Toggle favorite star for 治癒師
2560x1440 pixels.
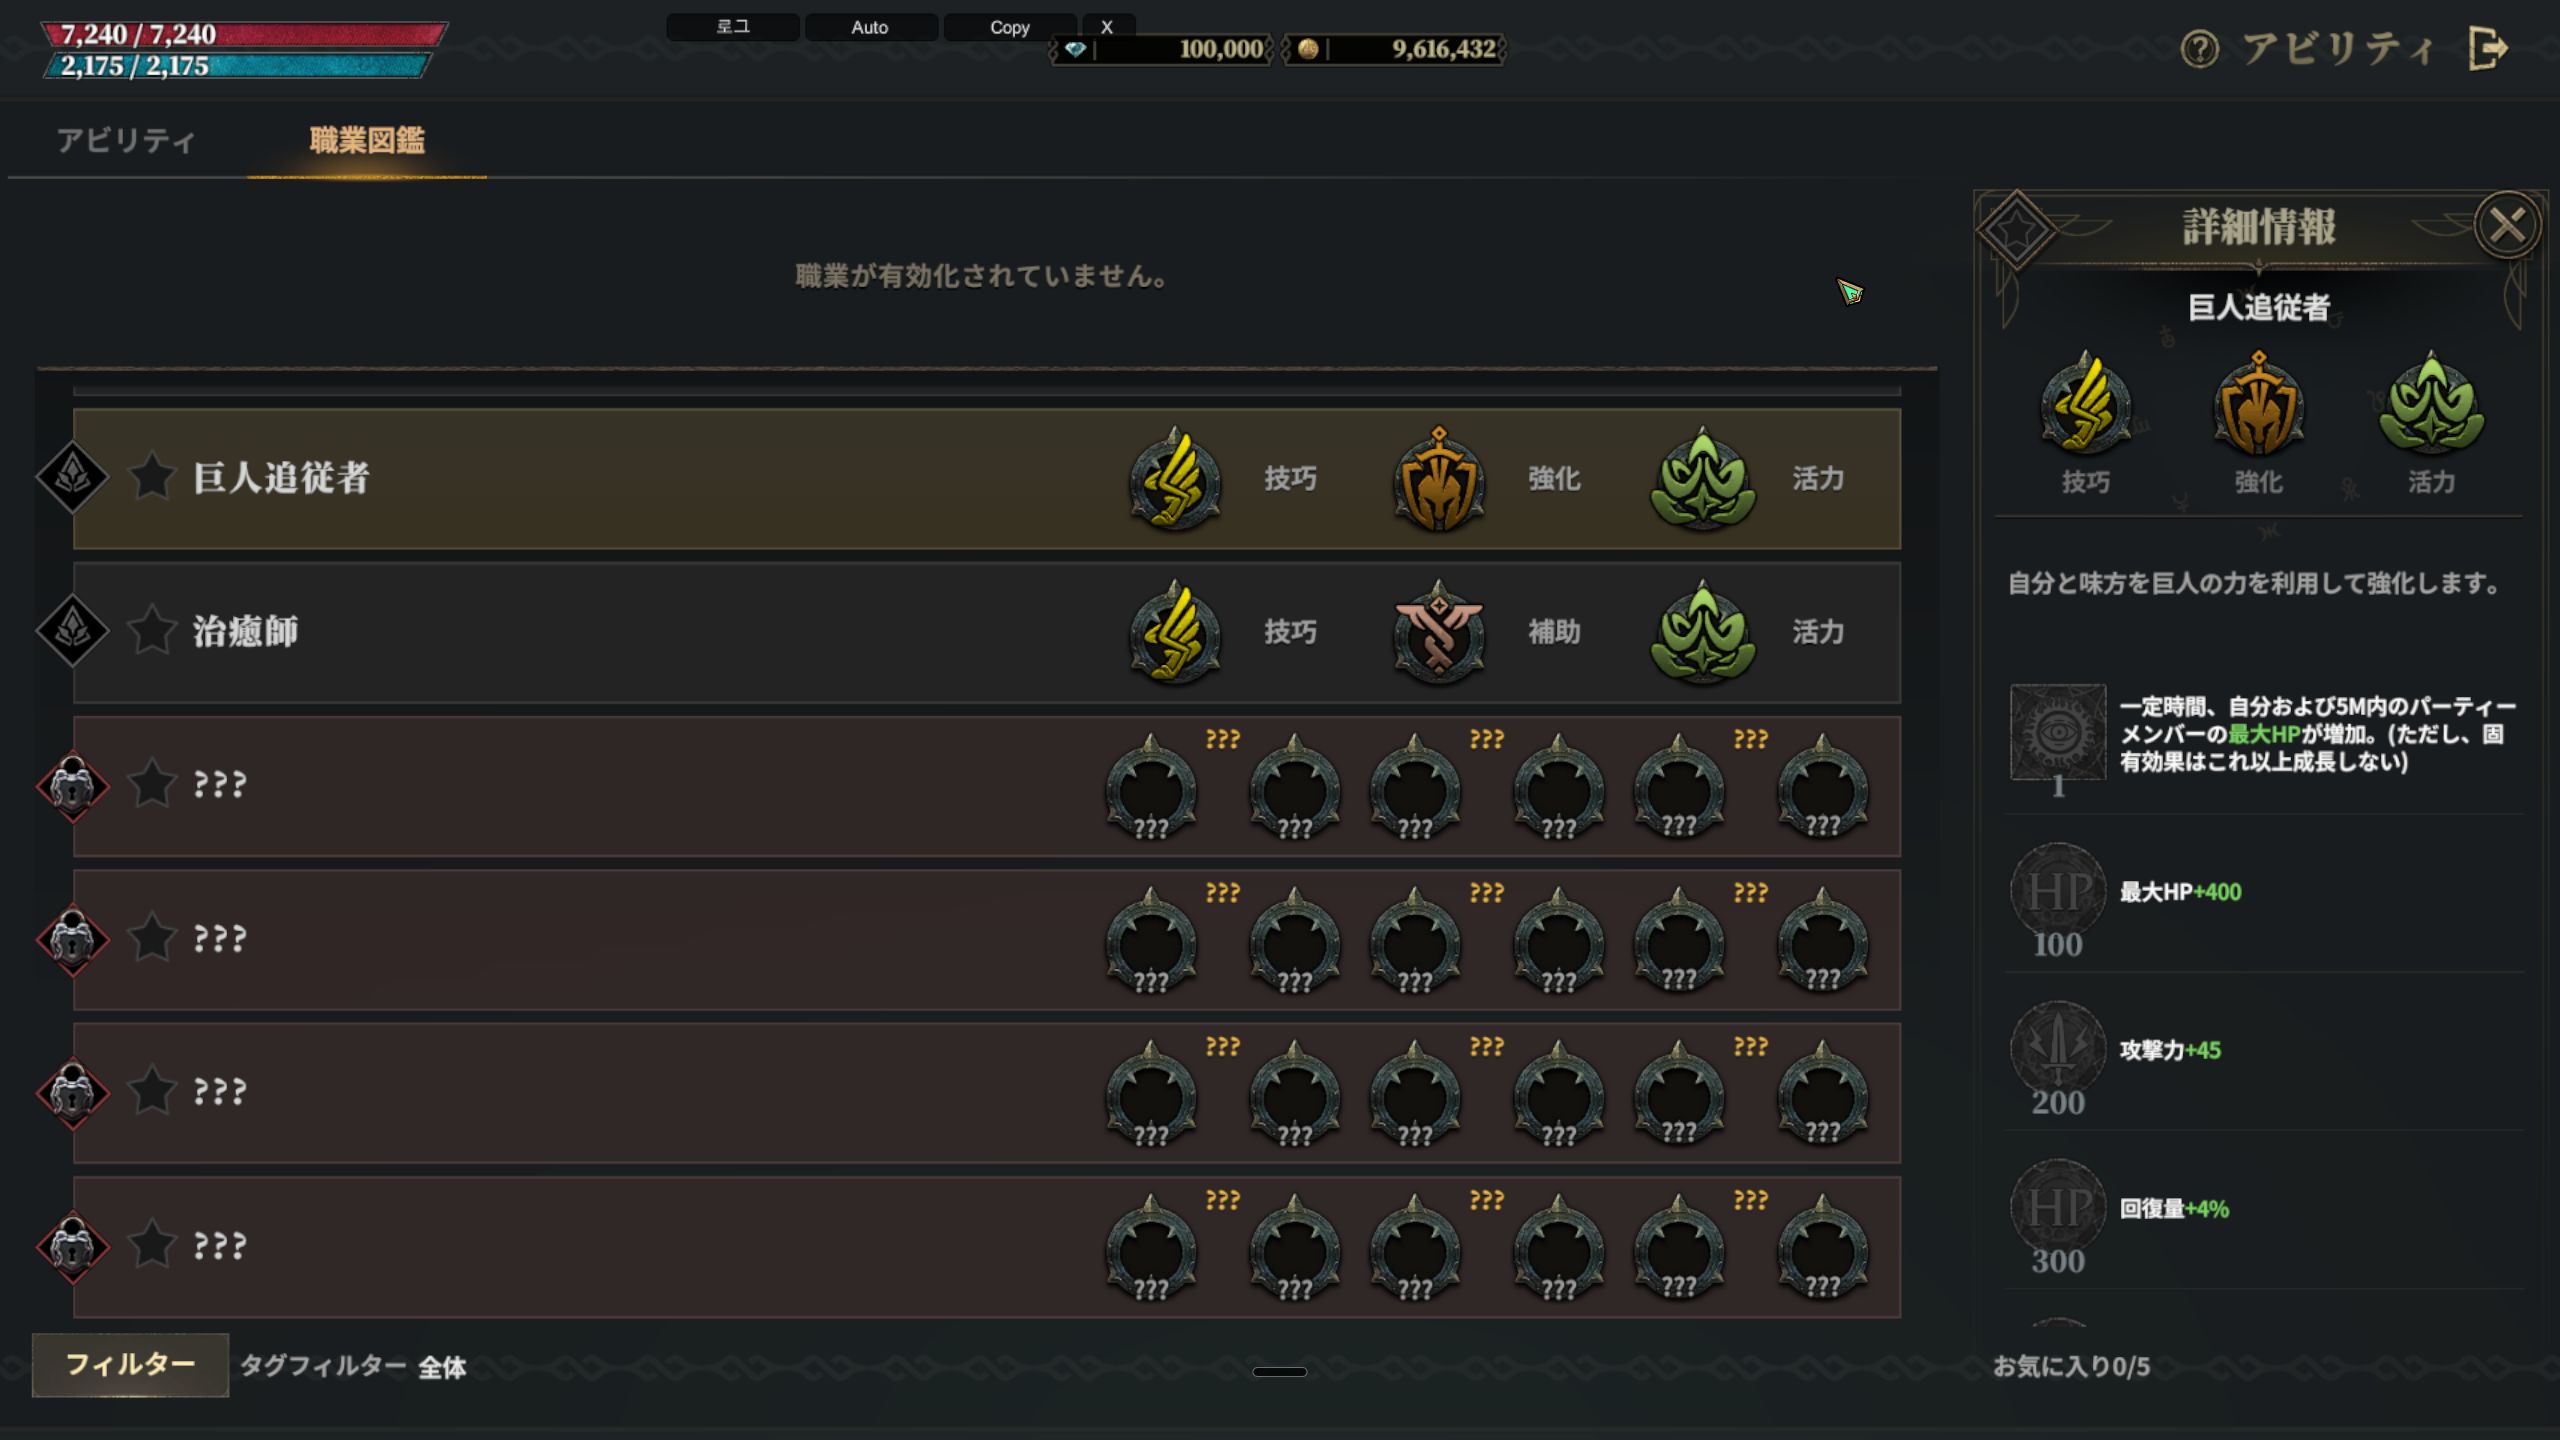(x=152, y=630)
